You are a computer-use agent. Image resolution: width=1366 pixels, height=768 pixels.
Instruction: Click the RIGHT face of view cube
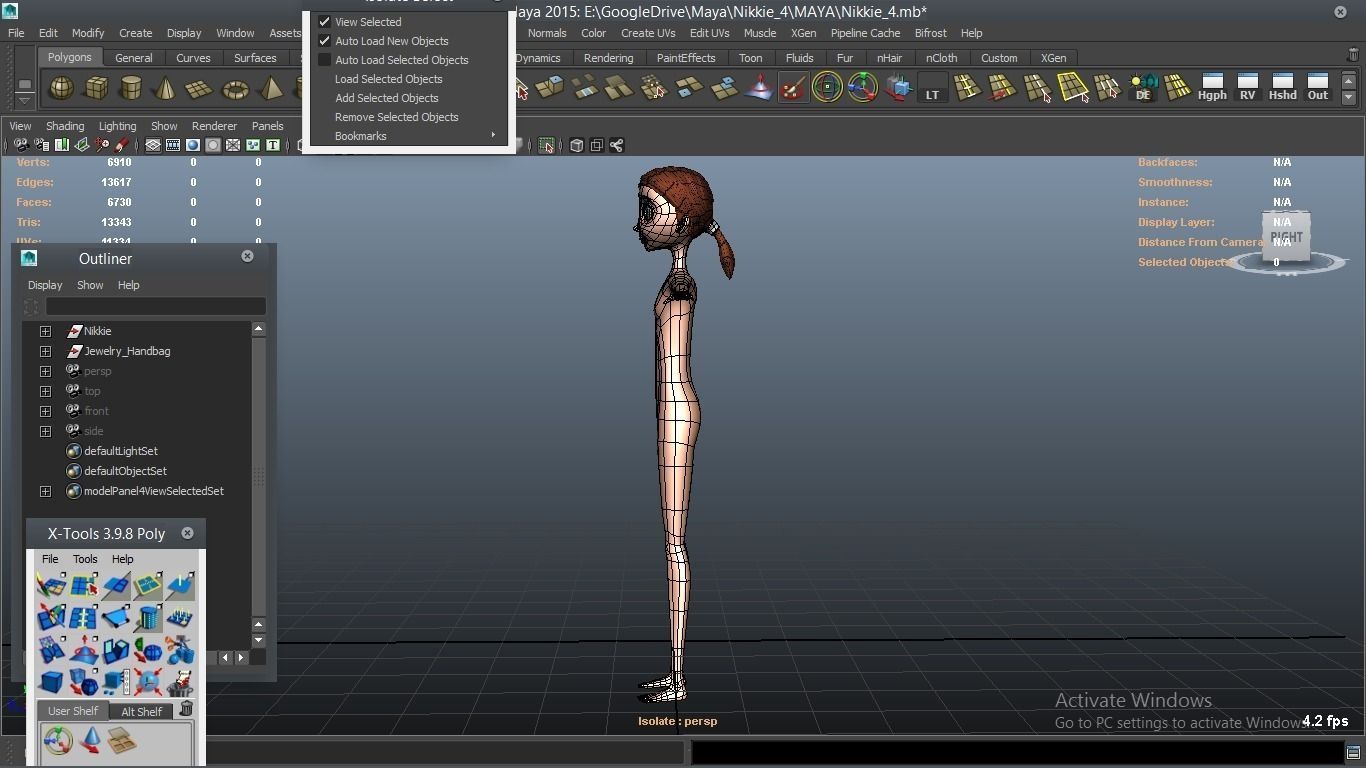1286,237
